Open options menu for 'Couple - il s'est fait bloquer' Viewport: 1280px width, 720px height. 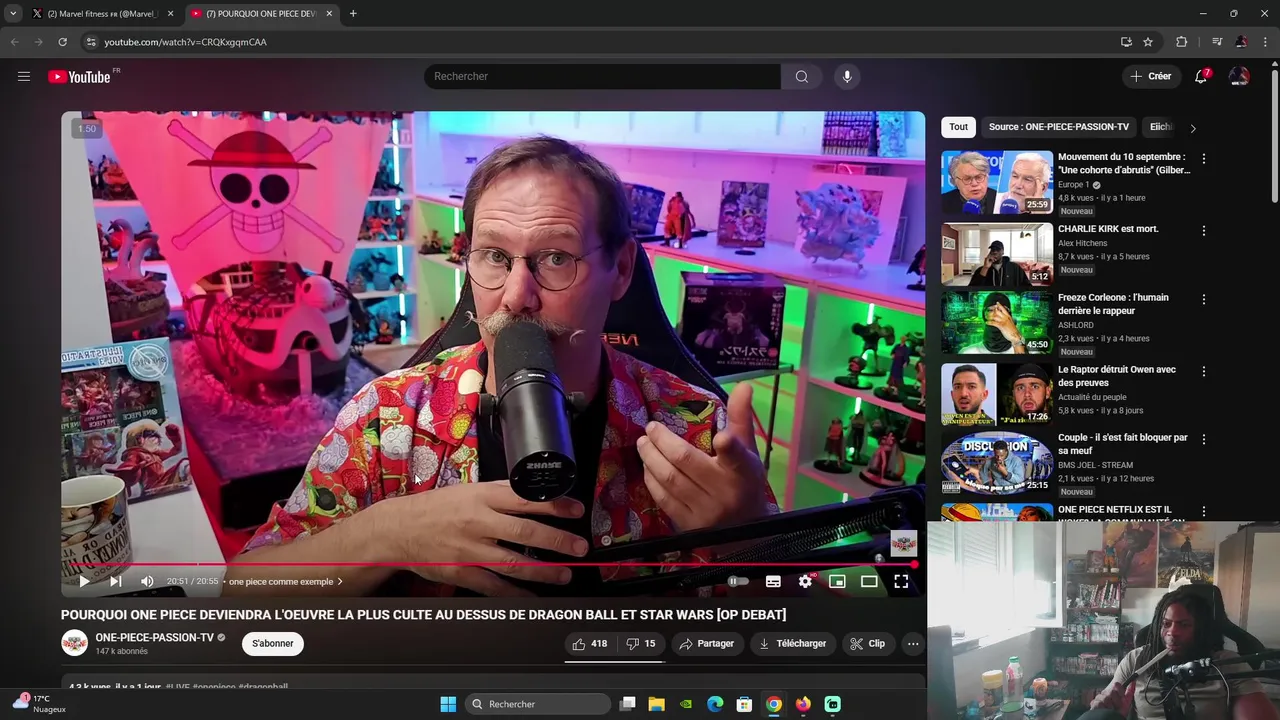pyautogui.click(x=1204, y=439)
